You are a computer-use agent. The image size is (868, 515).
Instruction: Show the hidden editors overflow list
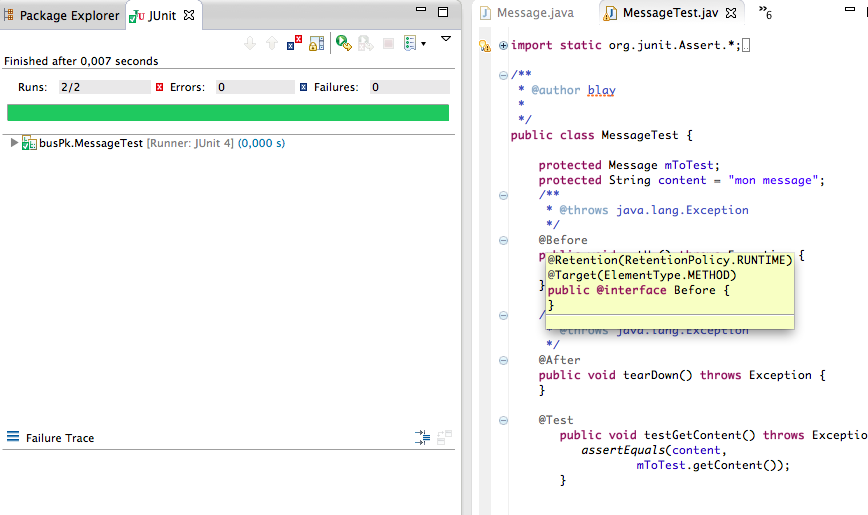[765, 13]
